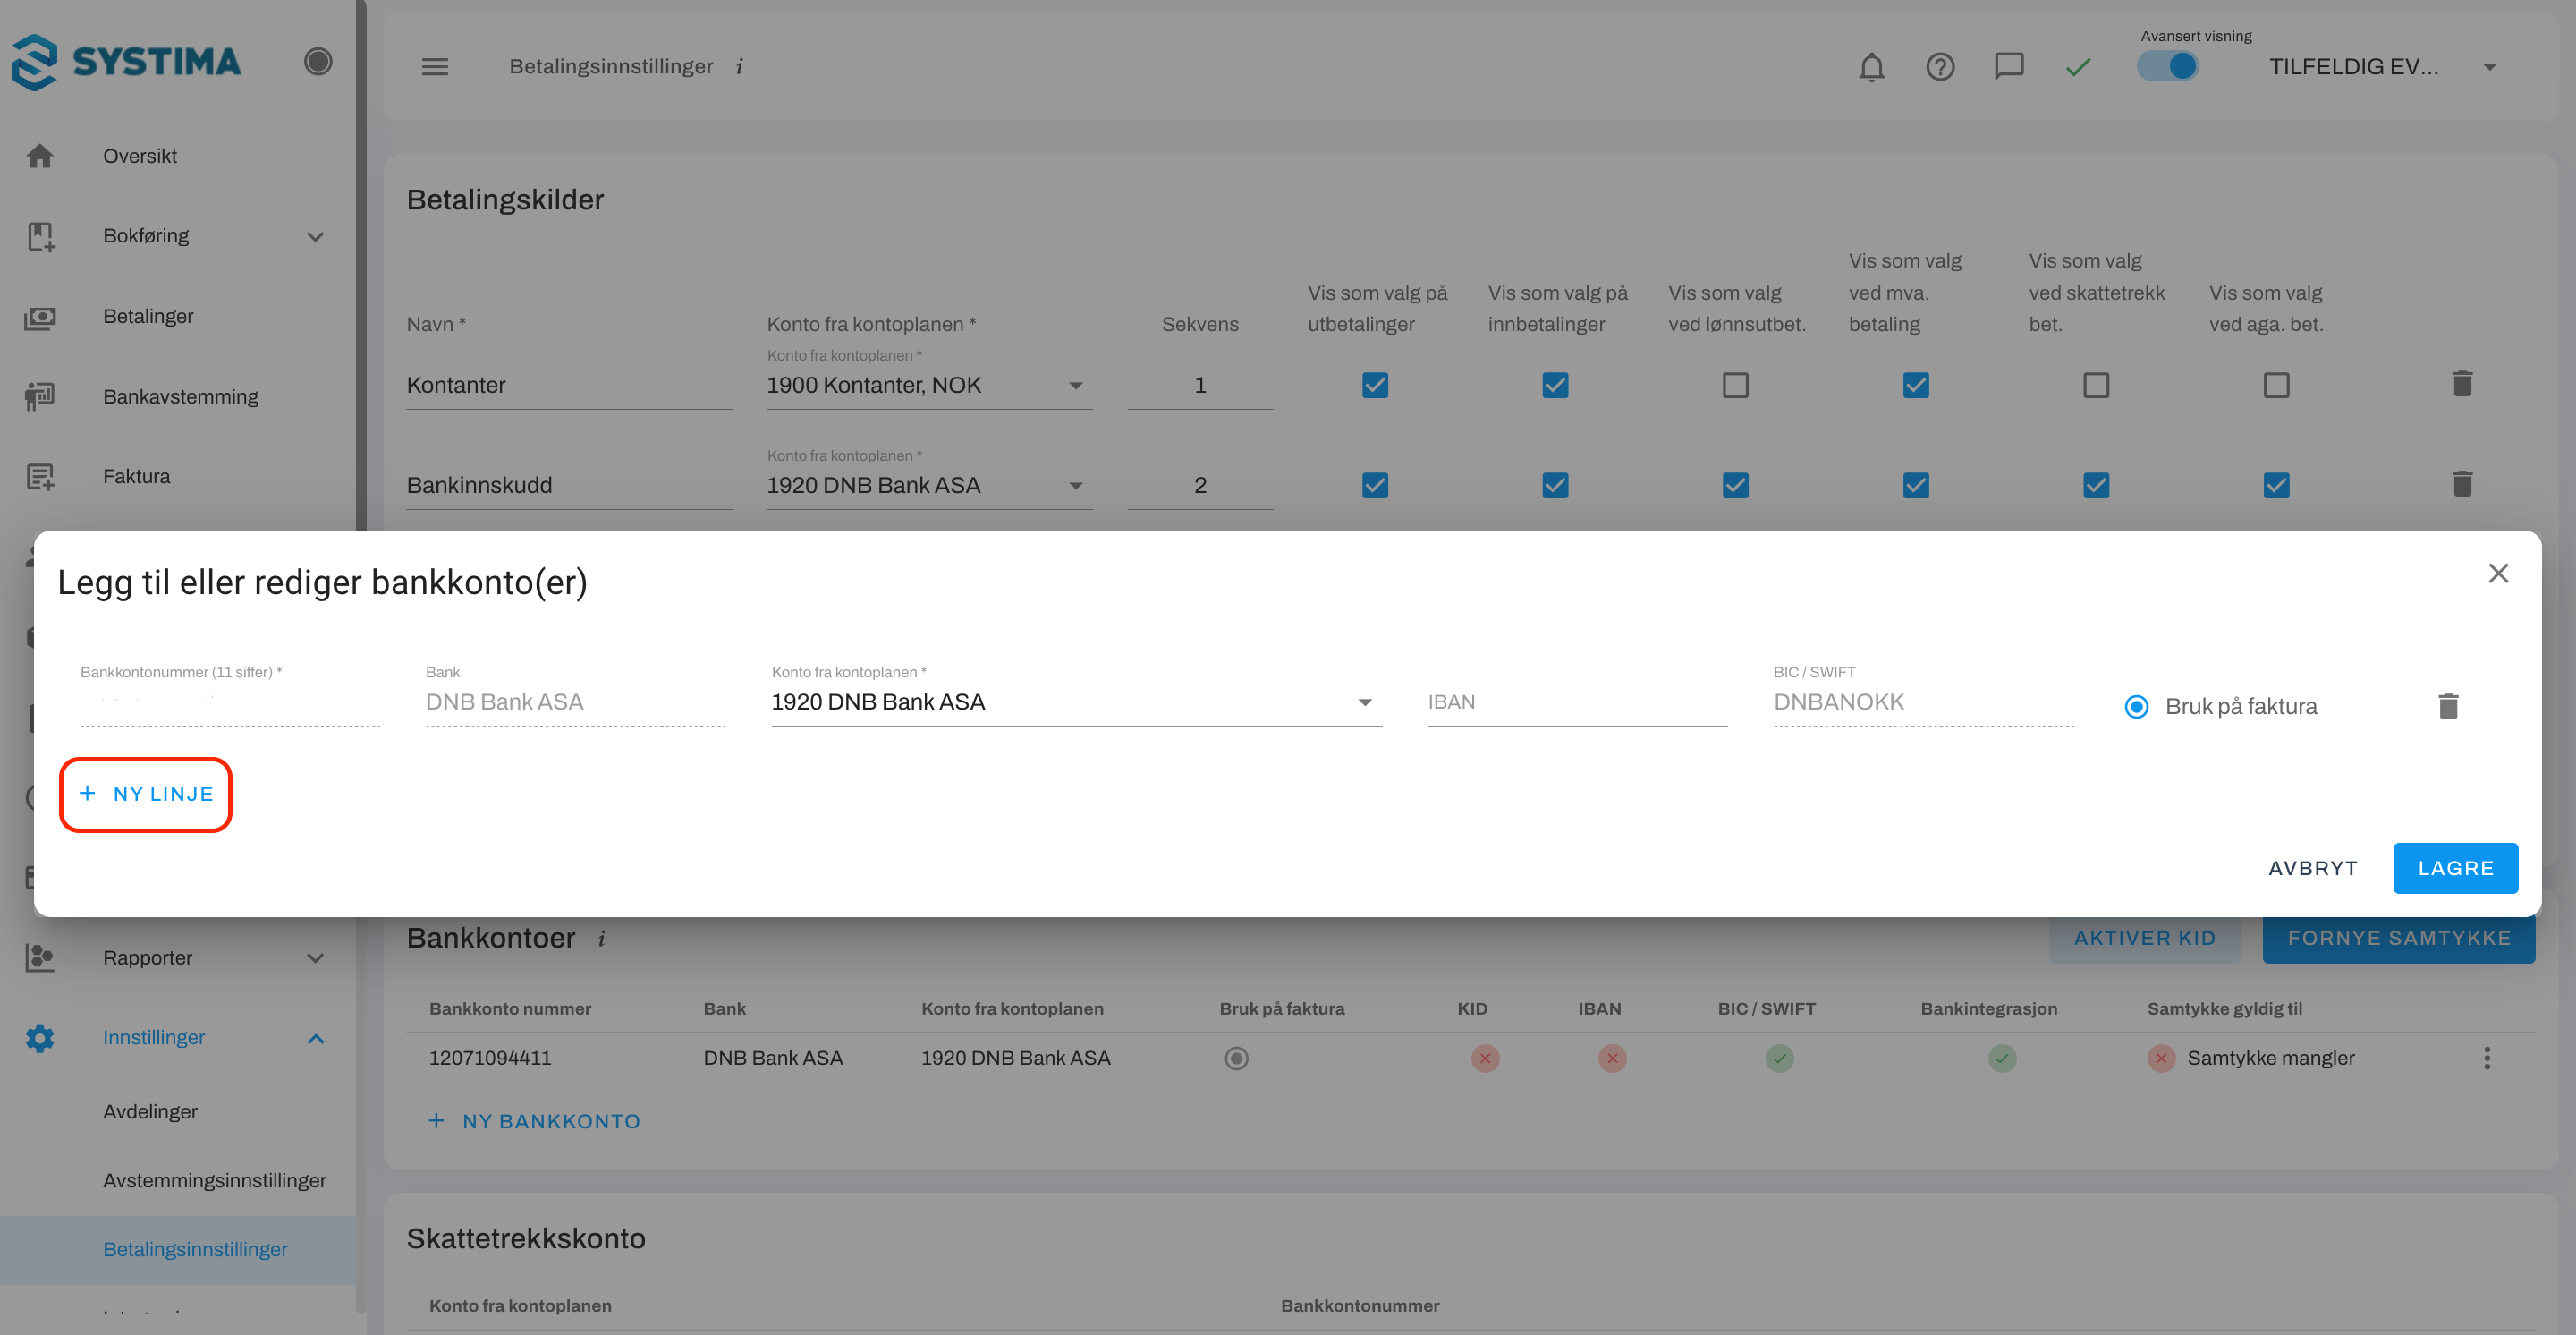Image resolution: width=2576 pixels, height=1335 pixels.
Task: Toggle the Avansert visning switch
Action: [x=2167, y=67]
